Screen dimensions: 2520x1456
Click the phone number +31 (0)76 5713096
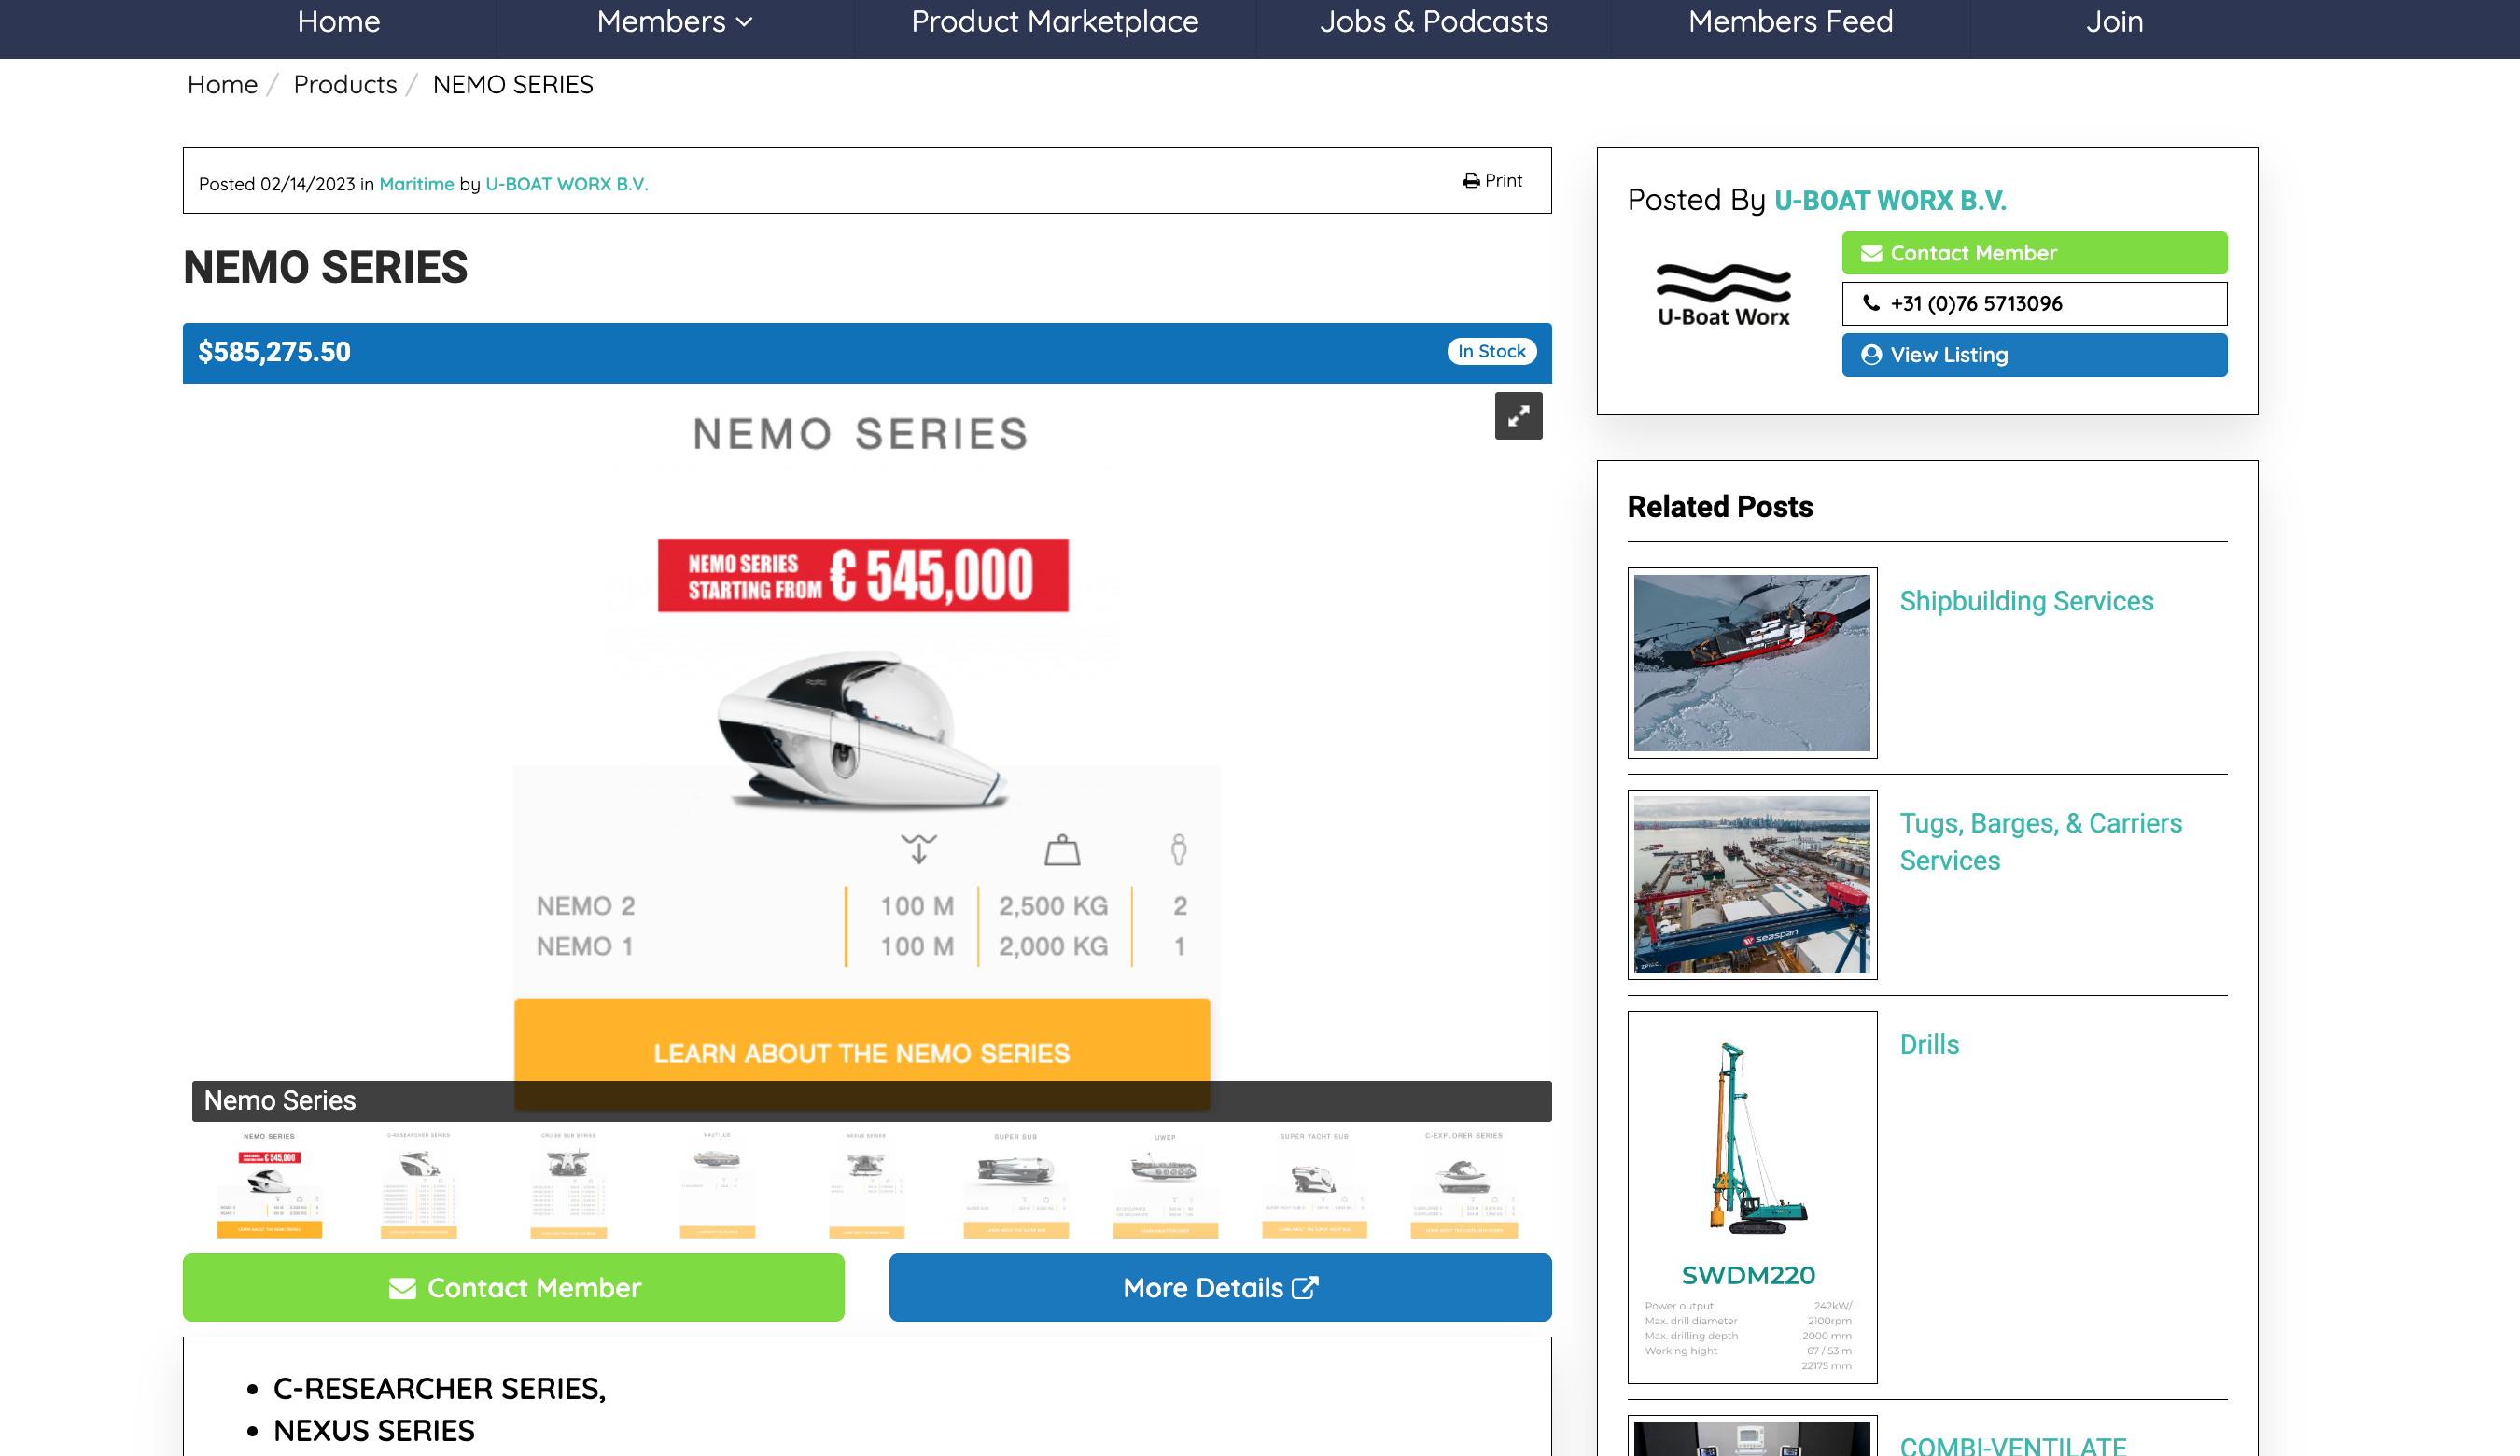(x=2034, y=303)
